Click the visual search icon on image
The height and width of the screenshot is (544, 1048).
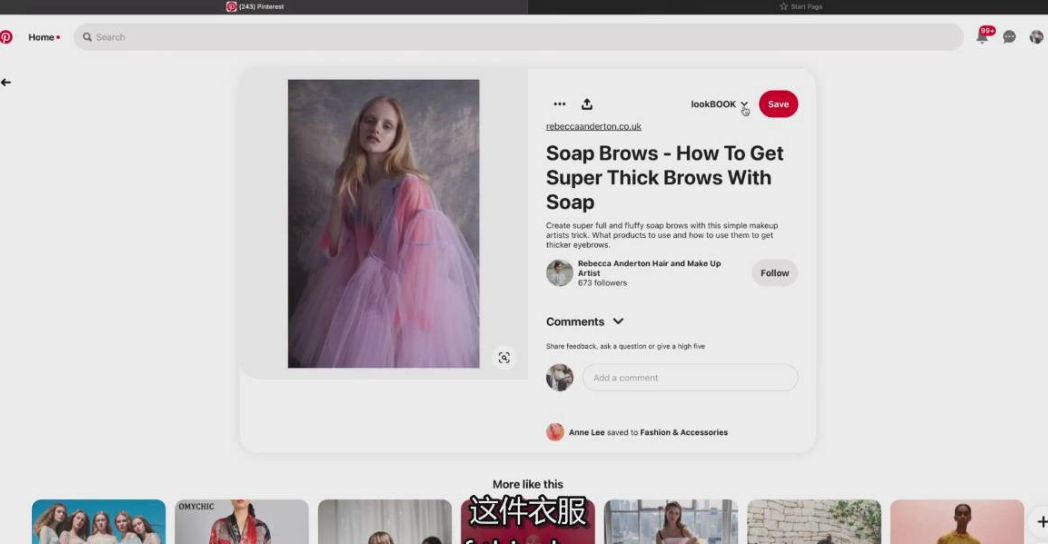504,357
